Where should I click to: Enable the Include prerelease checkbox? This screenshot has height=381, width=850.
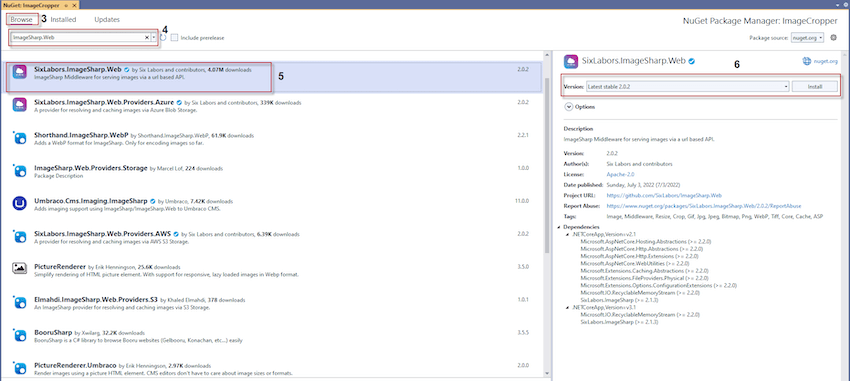pos(174,38)
